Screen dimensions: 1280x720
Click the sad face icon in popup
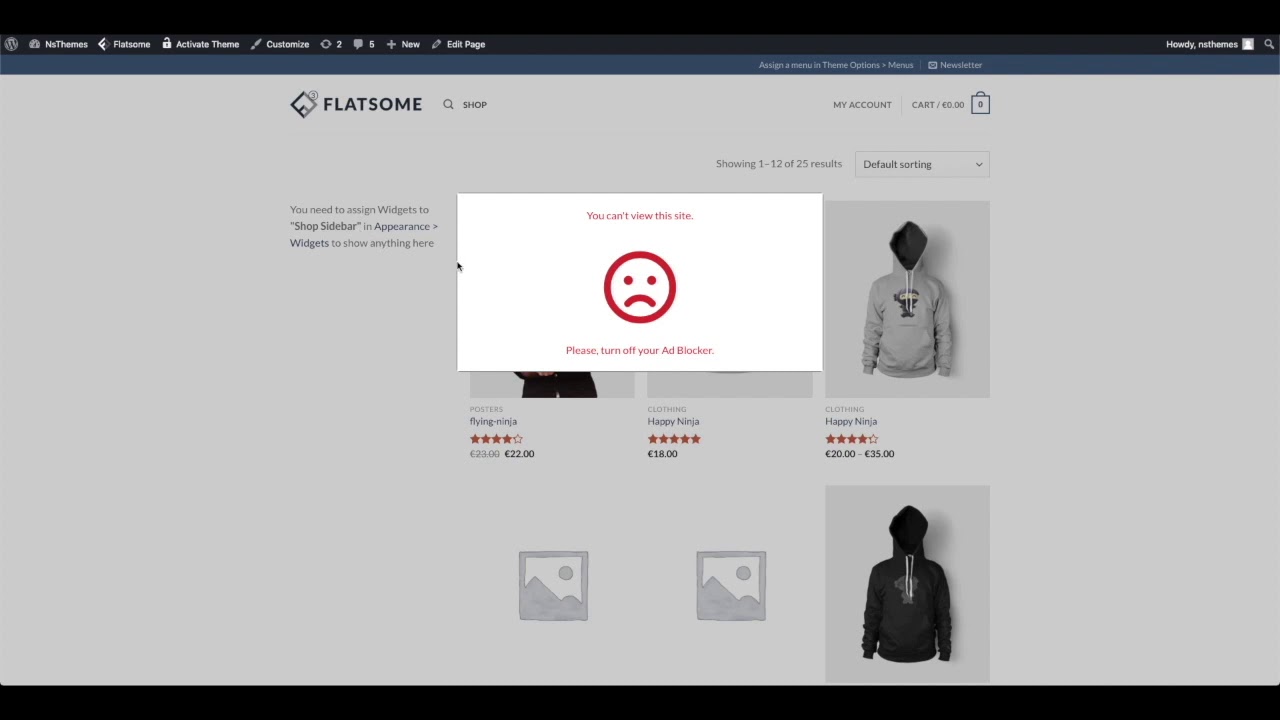pos(640,287)
